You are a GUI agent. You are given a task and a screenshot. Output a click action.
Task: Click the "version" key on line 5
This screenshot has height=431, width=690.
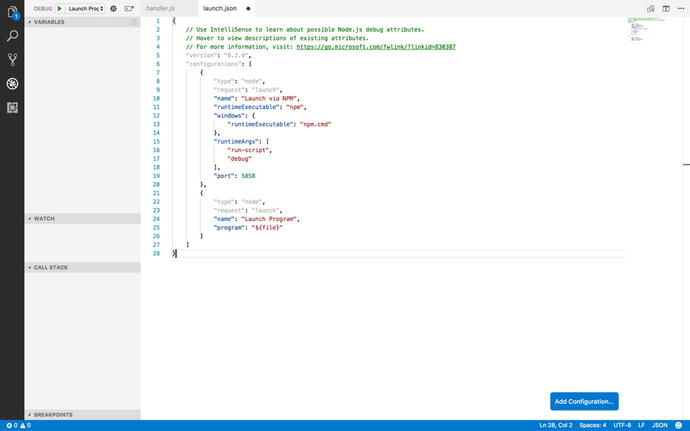(x=202, y=55)
